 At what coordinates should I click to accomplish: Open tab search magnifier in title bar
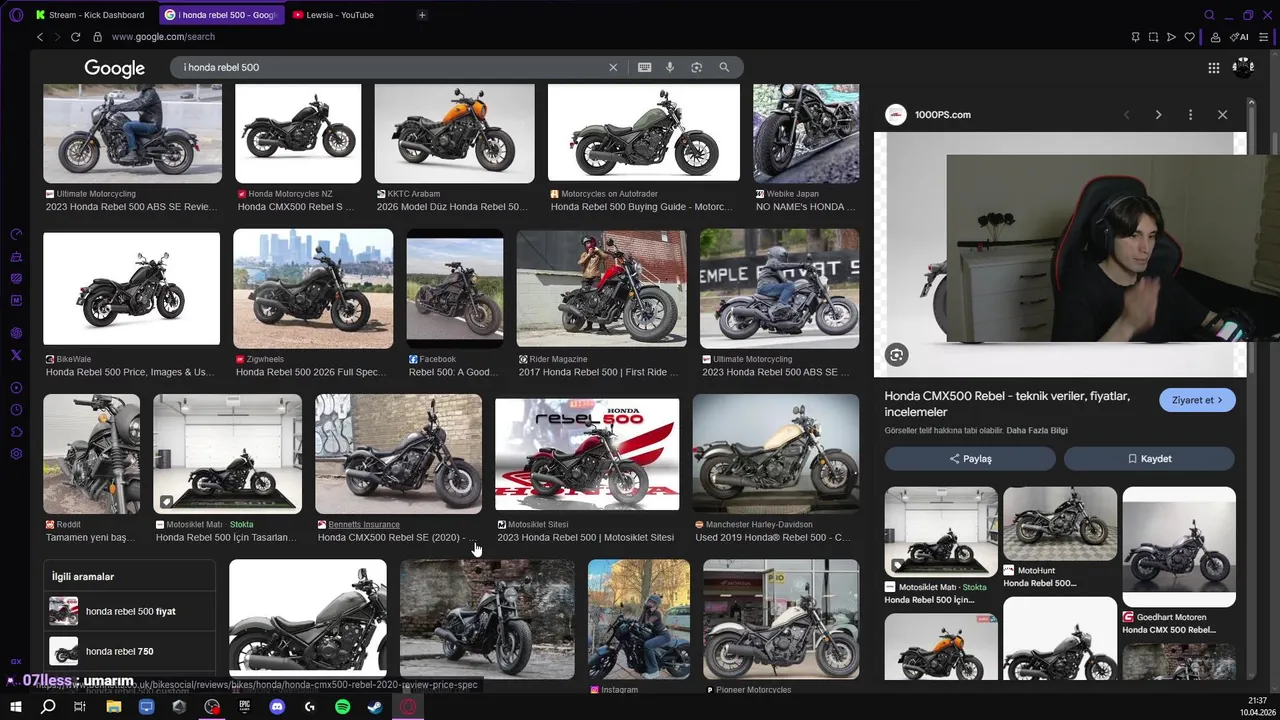click(x=1210, y=15)
